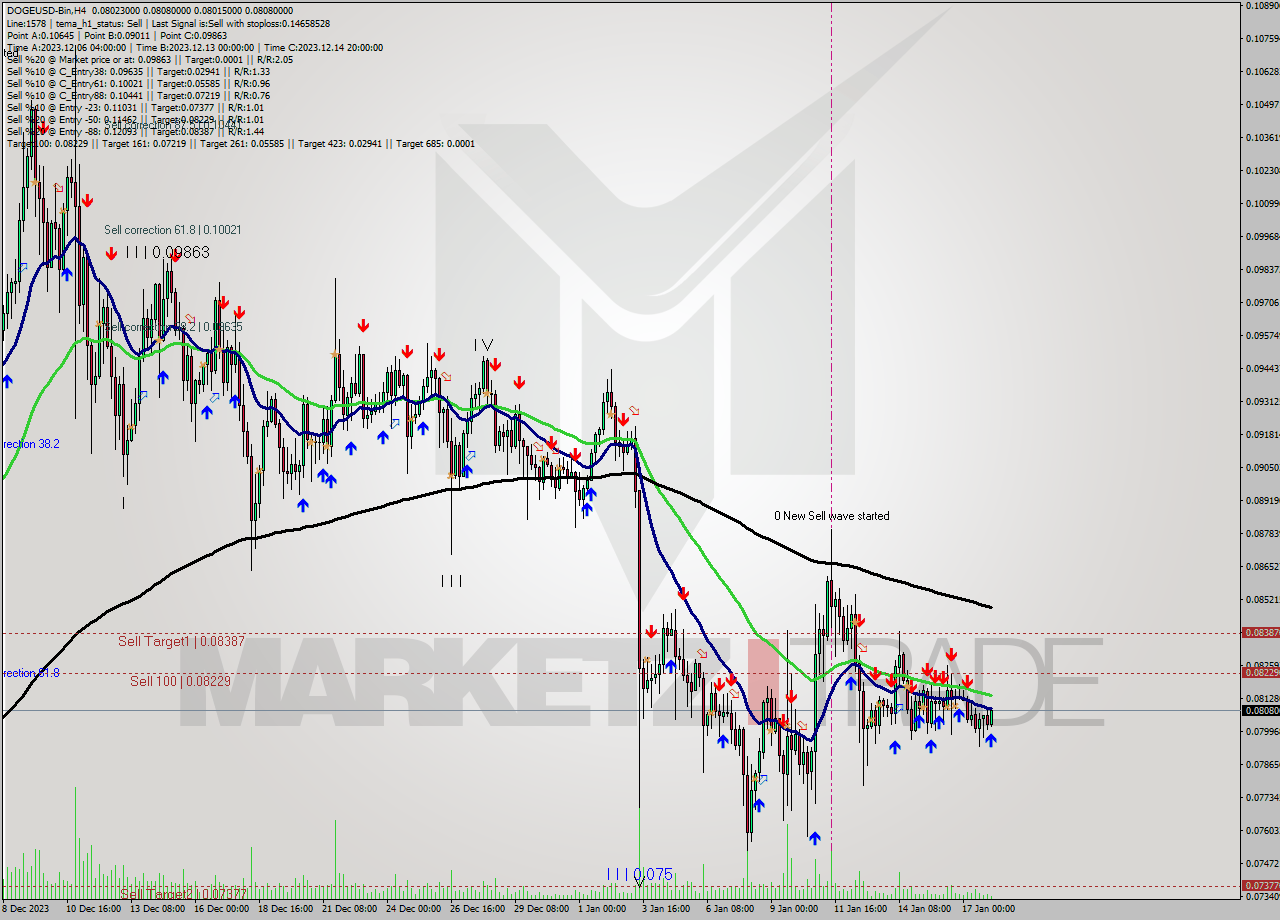
Task: Select the 'Line:1578 | tema_h1_status: Sell' info line
Action: [x=168, y=23]
